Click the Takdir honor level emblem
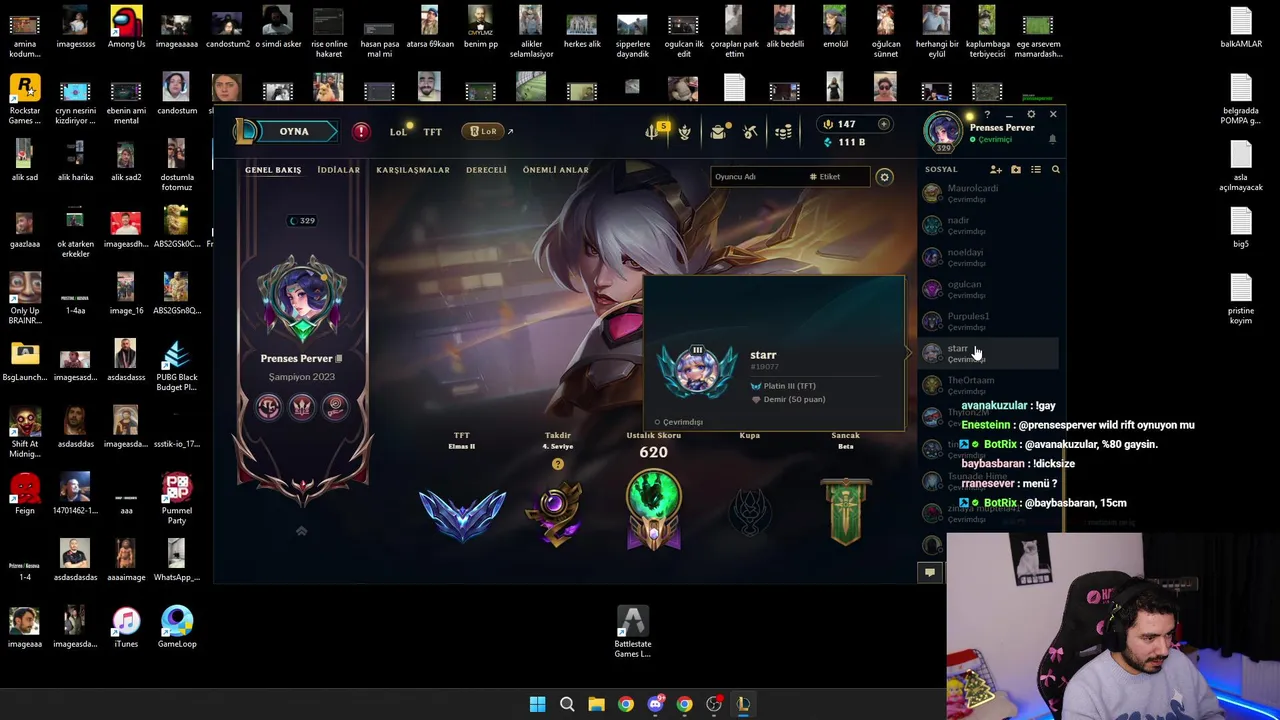 click(557, 514)
